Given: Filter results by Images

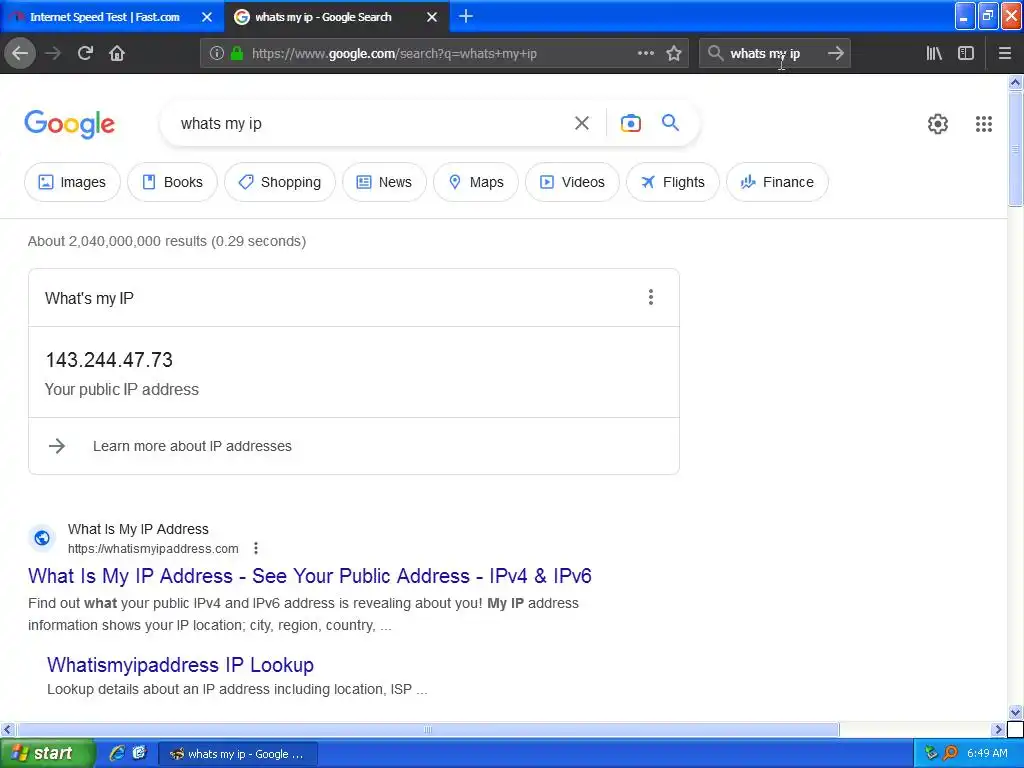Looking at the screenshot, I should pyautogui.click(x=72, y=182).
